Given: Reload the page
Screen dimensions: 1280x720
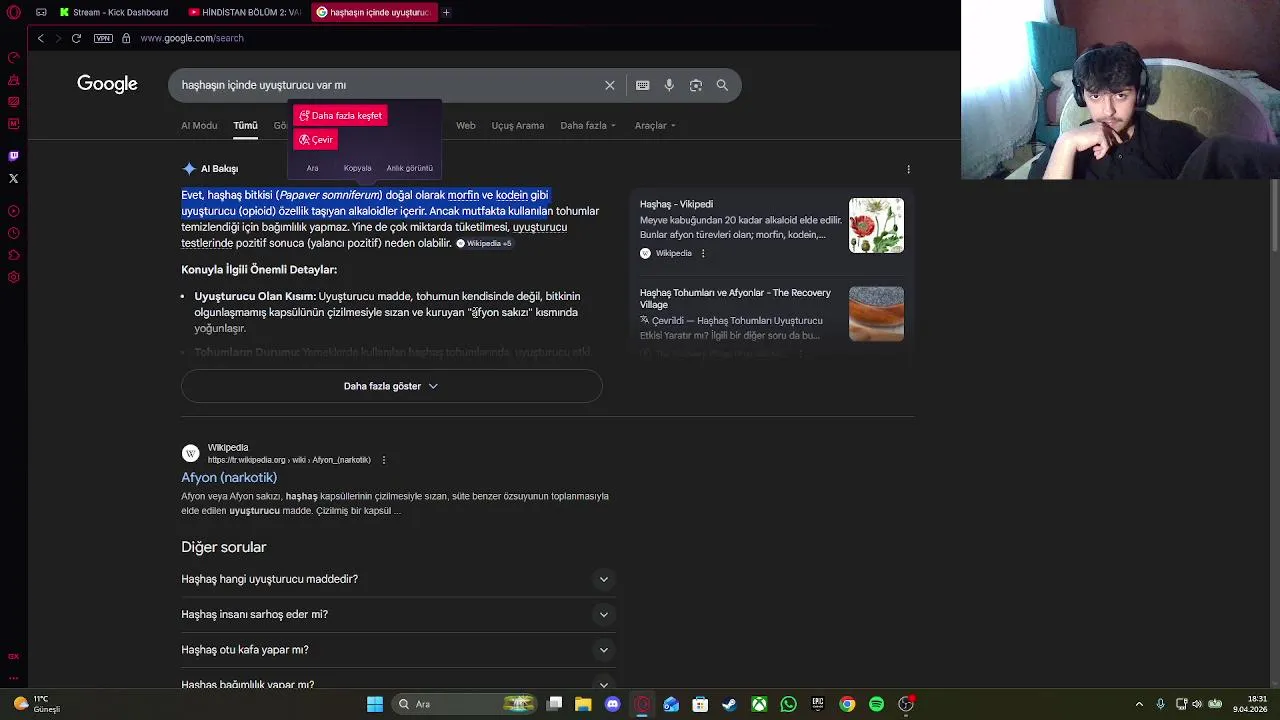Looking at the screenshot, I should pos(76,38).
